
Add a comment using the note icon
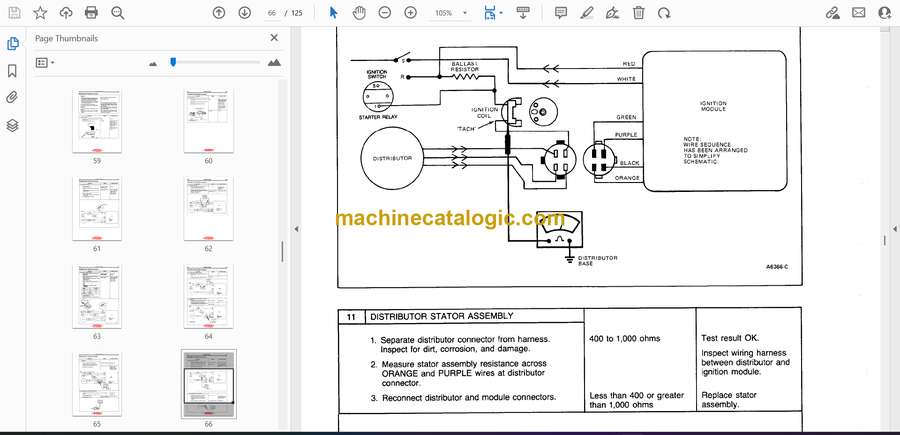[x=561, y=13]
